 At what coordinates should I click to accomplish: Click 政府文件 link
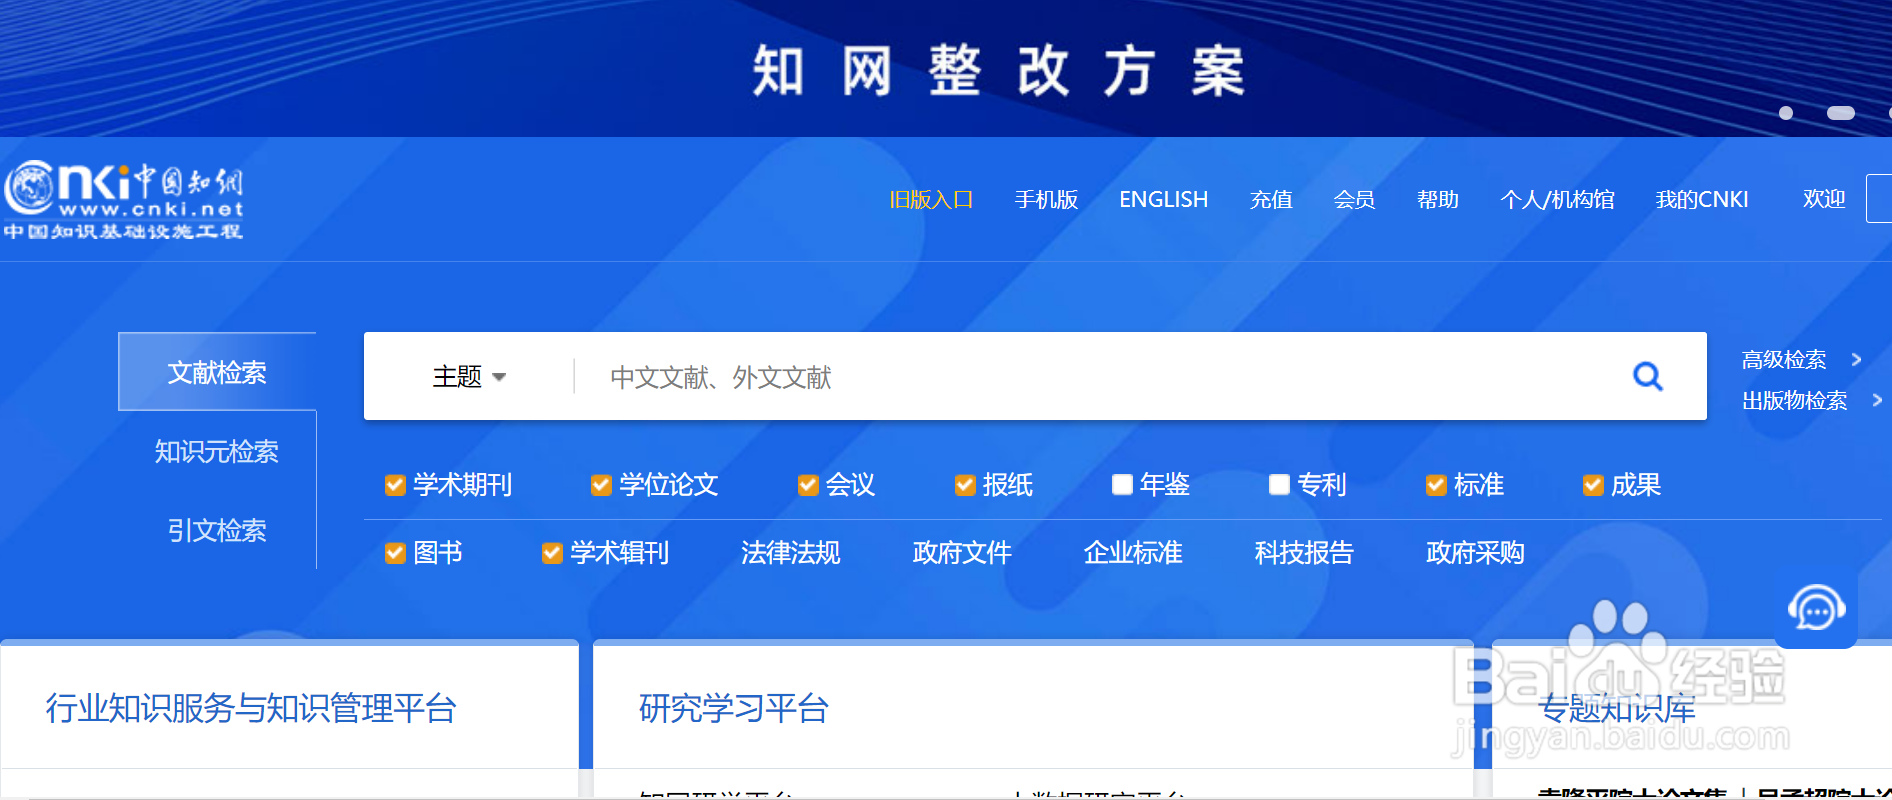[962, 553]
